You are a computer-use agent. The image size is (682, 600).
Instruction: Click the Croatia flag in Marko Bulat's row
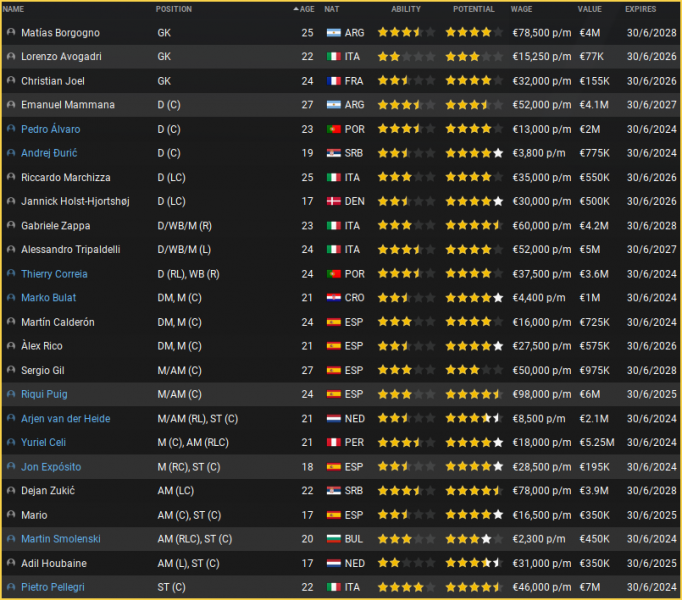click(333, 298)
